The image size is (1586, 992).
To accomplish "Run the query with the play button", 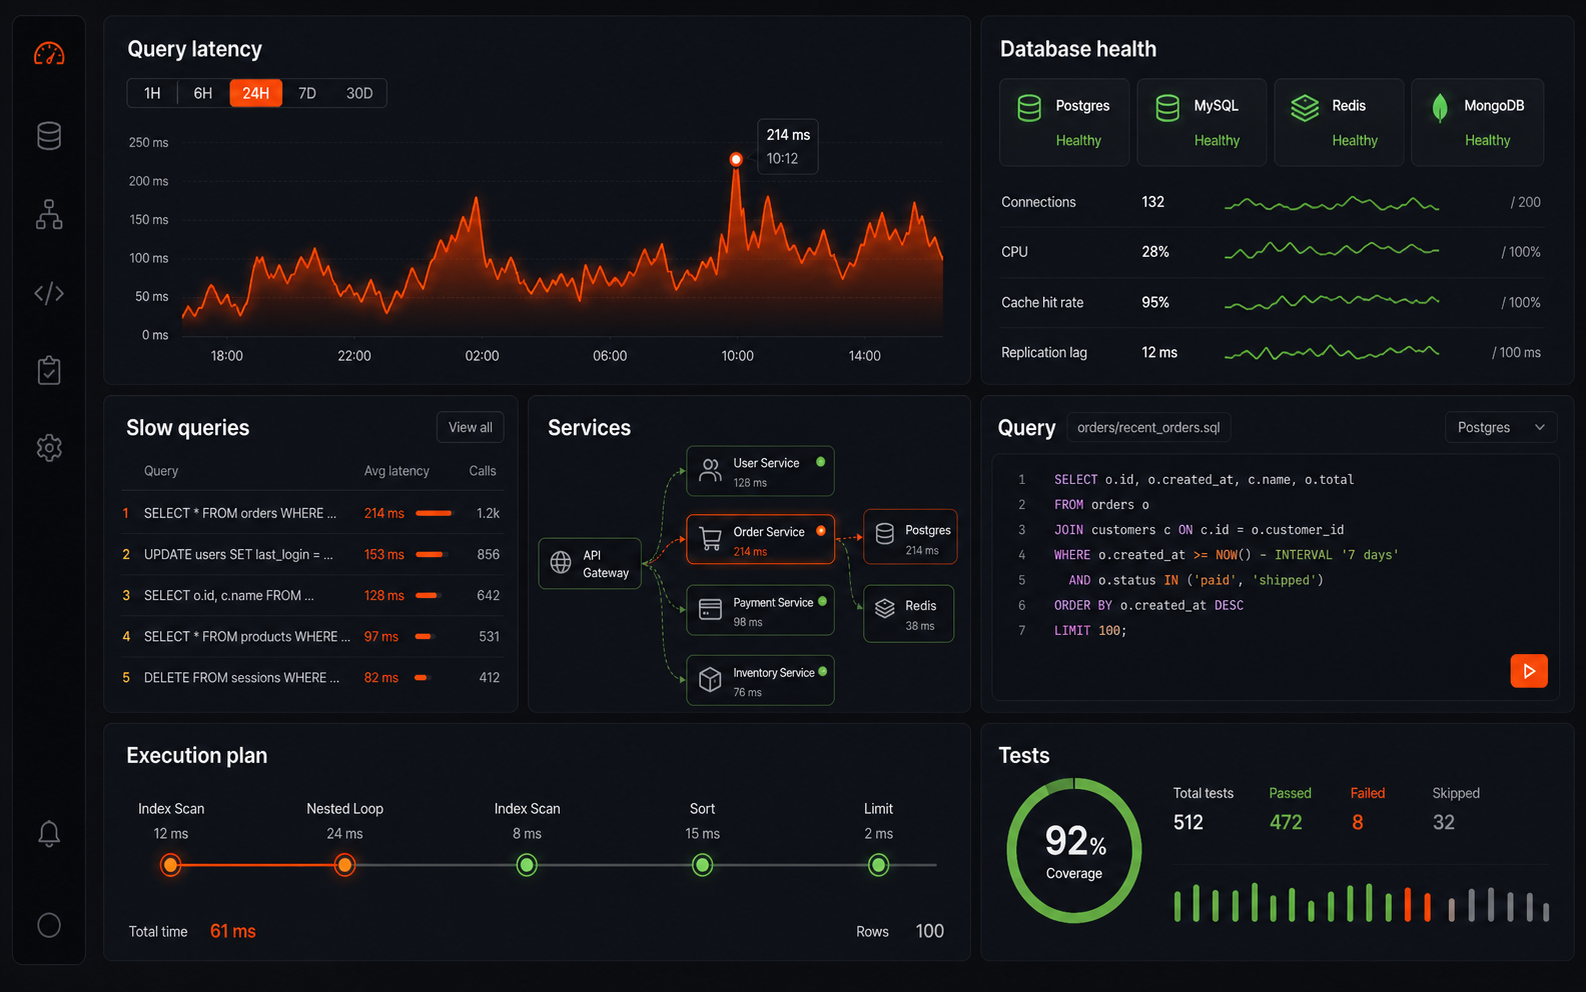I will [x=1529, y=671].
